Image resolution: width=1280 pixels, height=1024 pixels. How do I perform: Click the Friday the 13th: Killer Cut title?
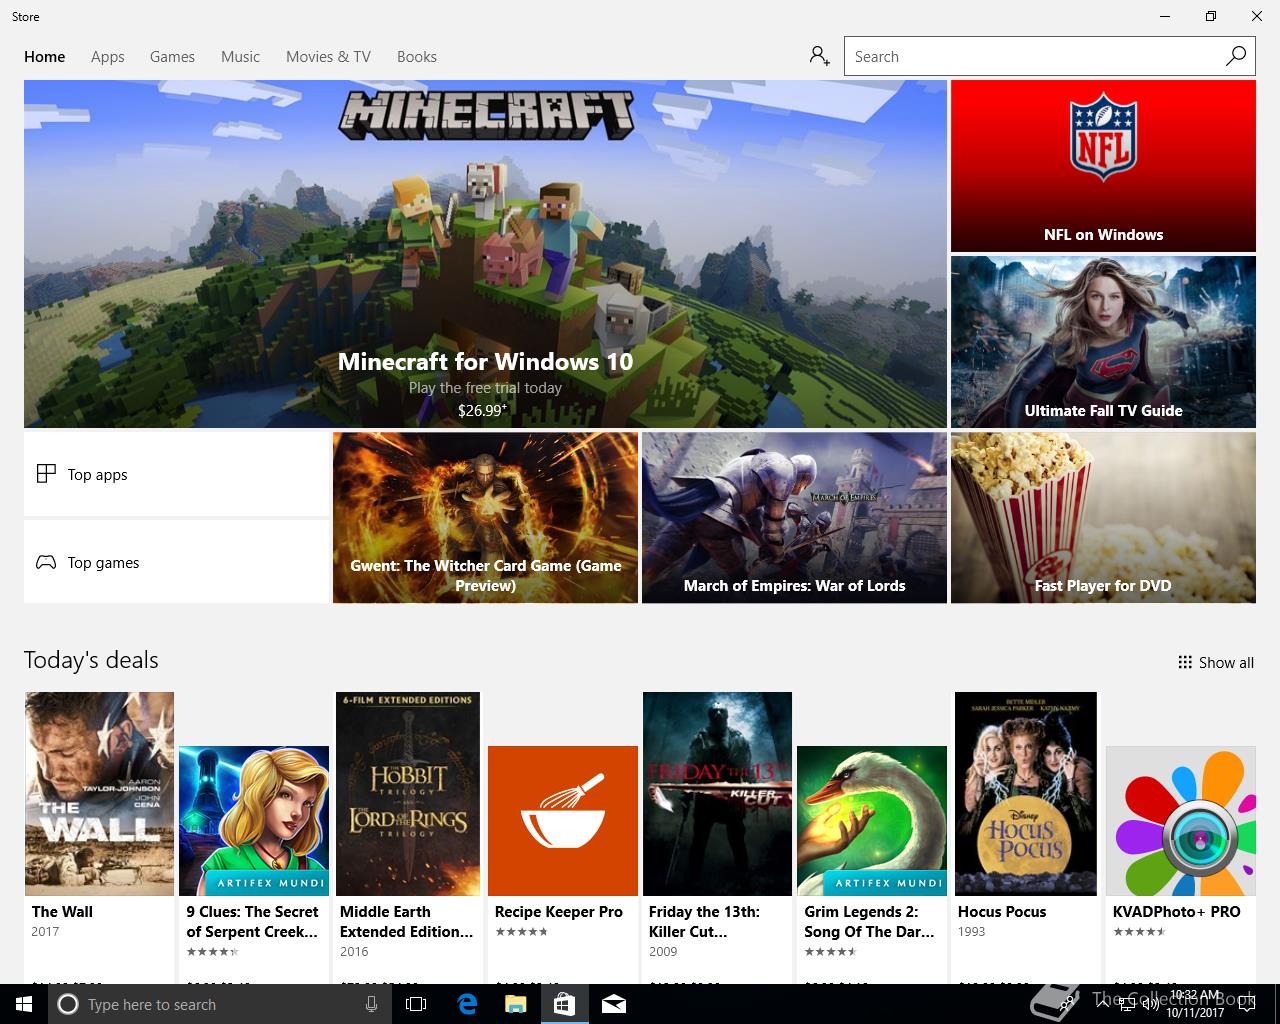(x=704, y=922)
